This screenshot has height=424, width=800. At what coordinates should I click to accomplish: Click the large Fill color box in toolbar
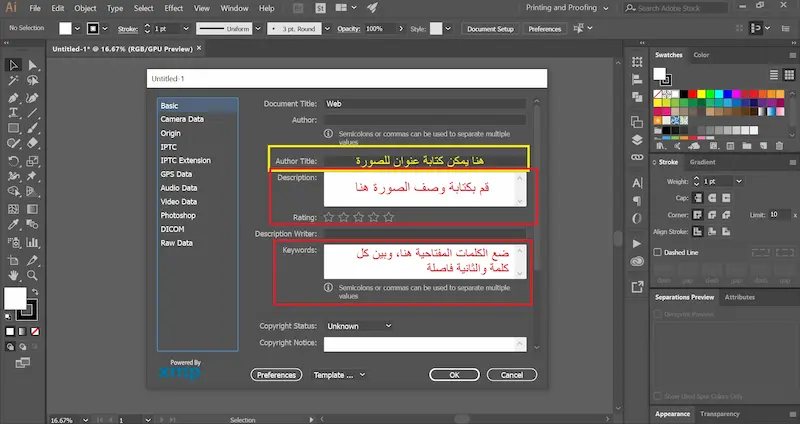tap(15, 298)
